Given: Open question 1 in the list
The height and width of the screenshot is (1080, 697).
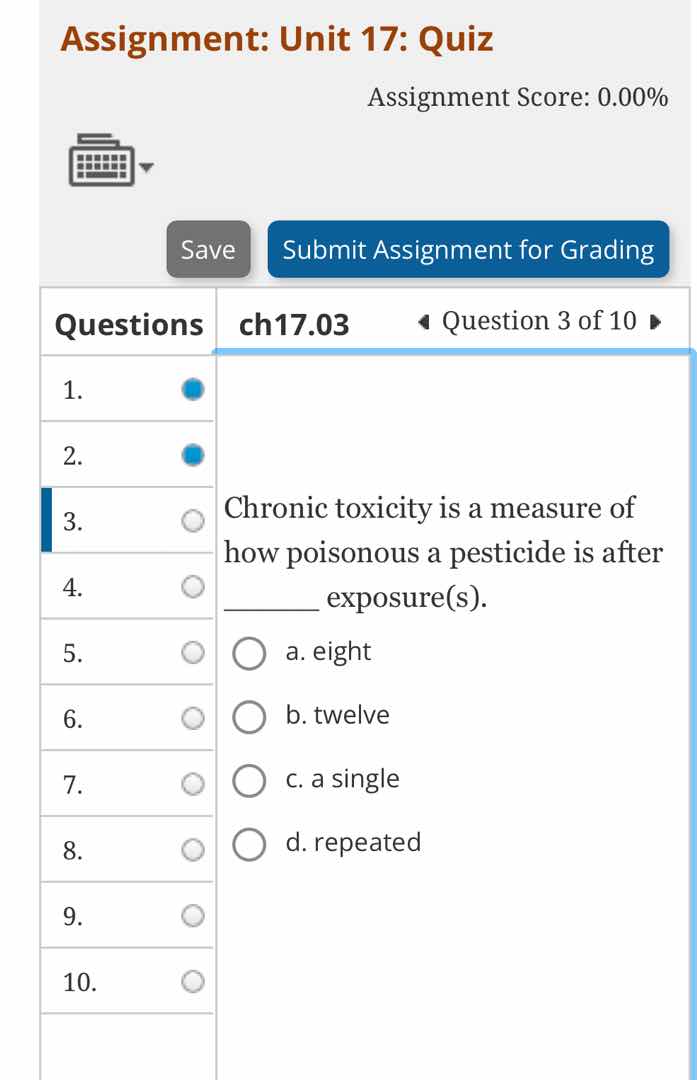Looking at the screenshot, I should 127,389.
